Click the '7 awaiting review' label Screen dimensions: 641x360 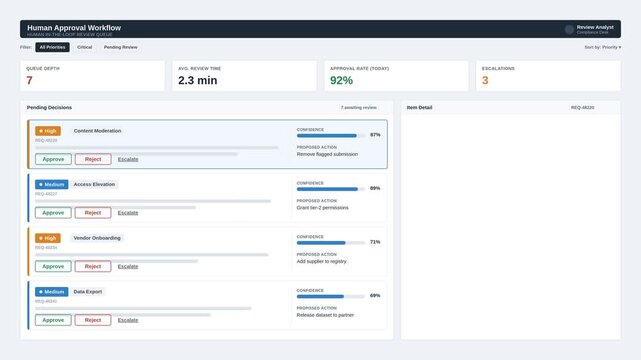[x=359, y=107]
